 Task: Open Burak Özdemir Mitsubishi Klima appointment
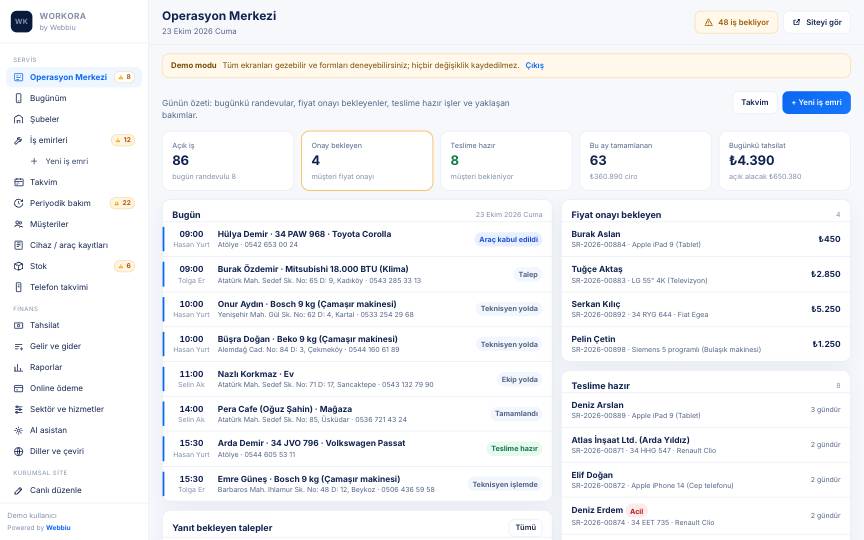[x=357, y=274]
